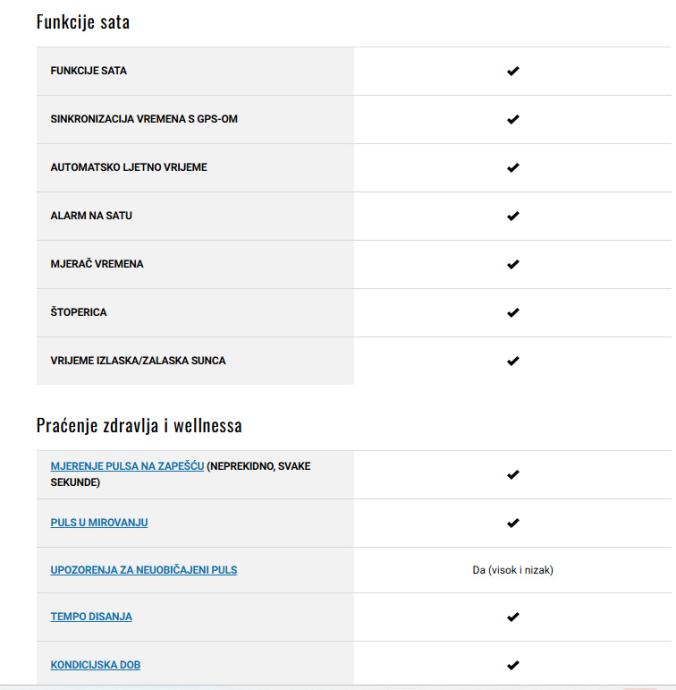Click the 'Da (visok i nizak)' value
This screenshot has height=690, width=676.
[x=512, y=570]
